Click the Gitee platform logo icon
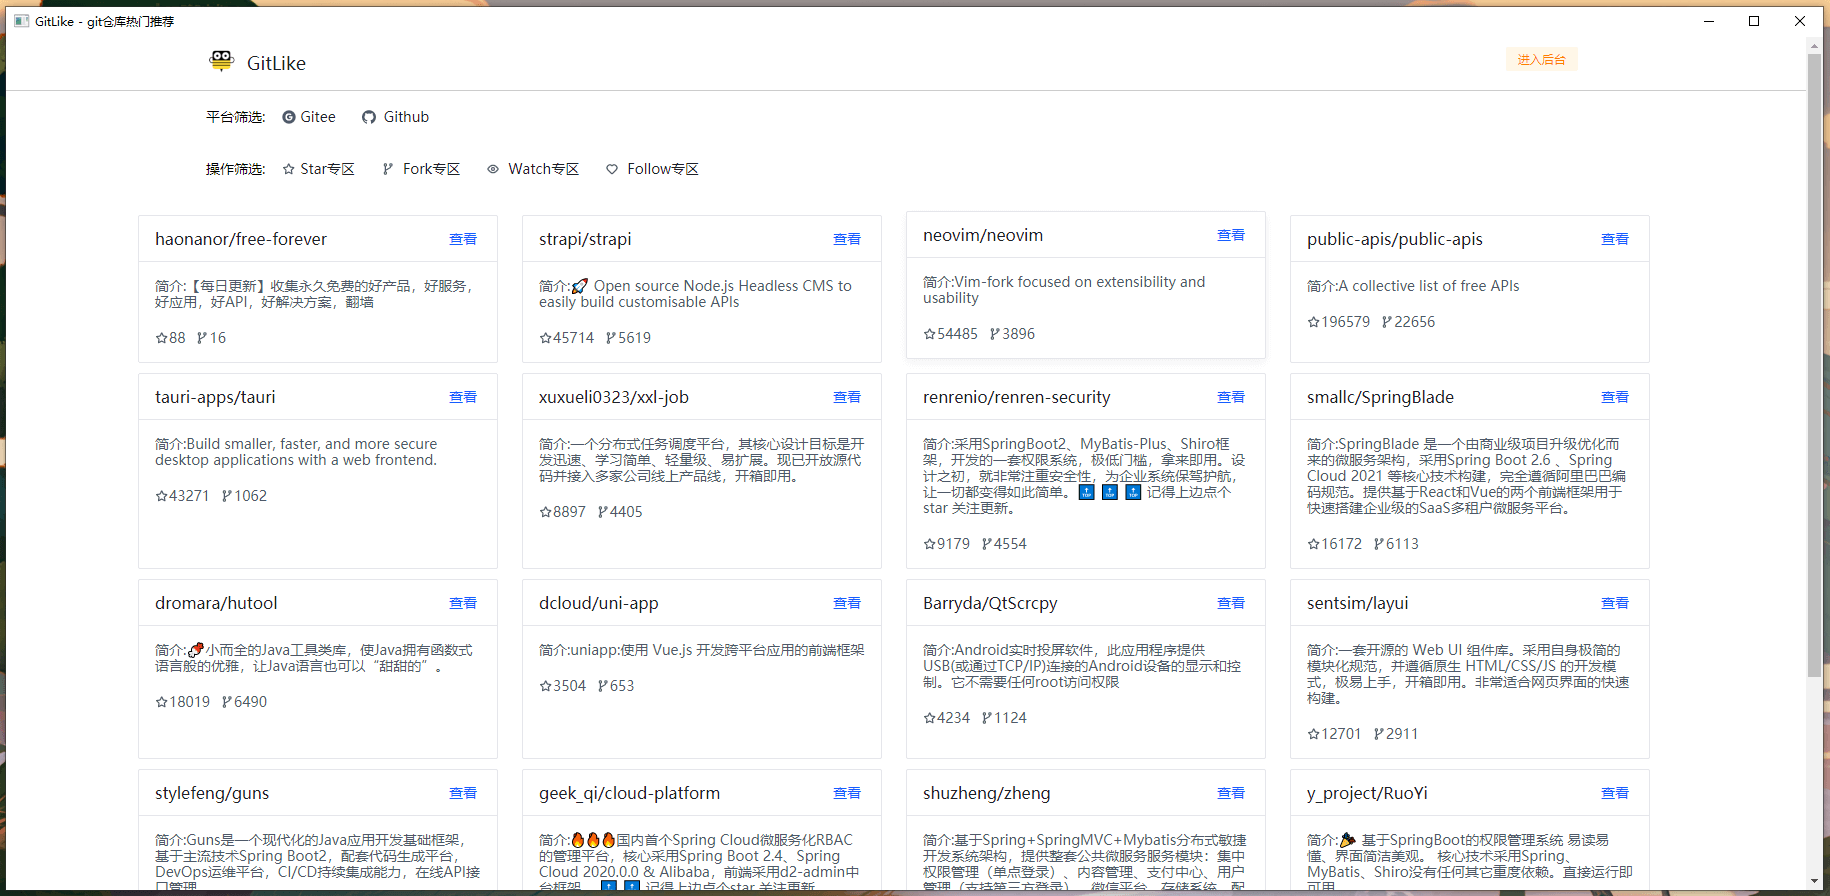This screenshot has width=1830, height=896. click(x=289, y=117)
